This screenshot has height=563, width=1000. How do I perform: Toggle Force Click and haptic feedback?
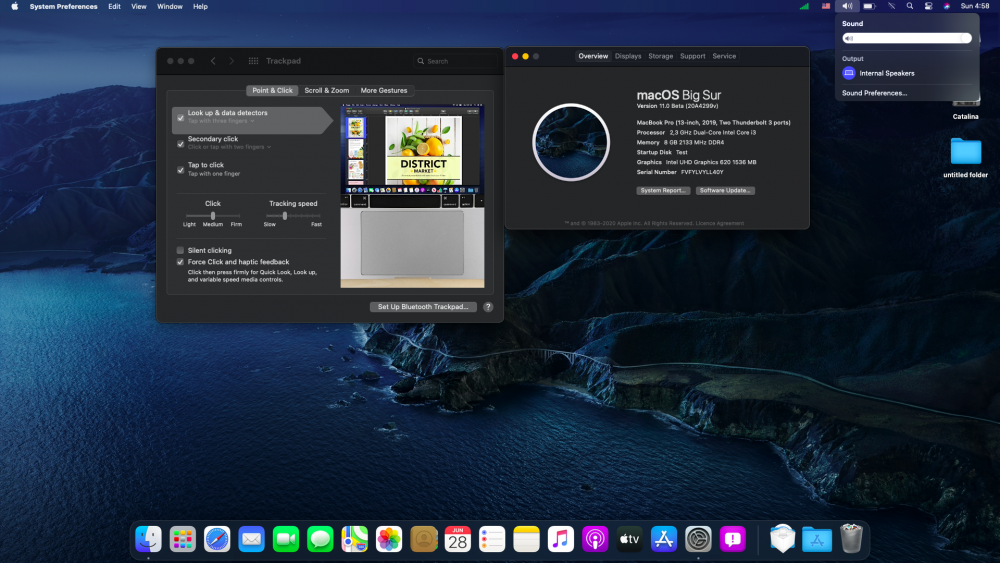(180, 262)
